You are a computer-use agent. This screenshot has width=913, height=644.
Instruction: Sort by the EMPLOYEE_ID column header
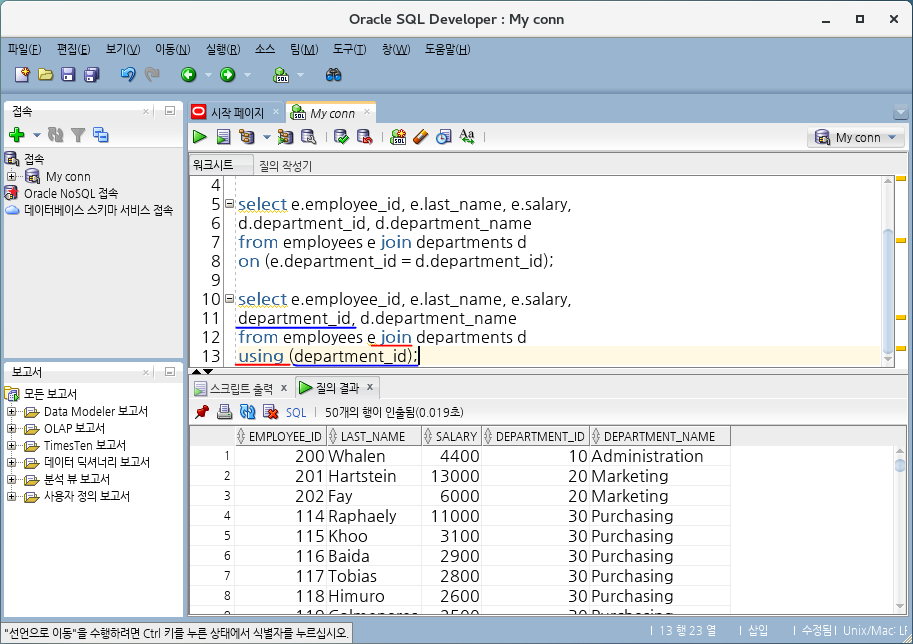pyautogui.click(x=280, y=436)
